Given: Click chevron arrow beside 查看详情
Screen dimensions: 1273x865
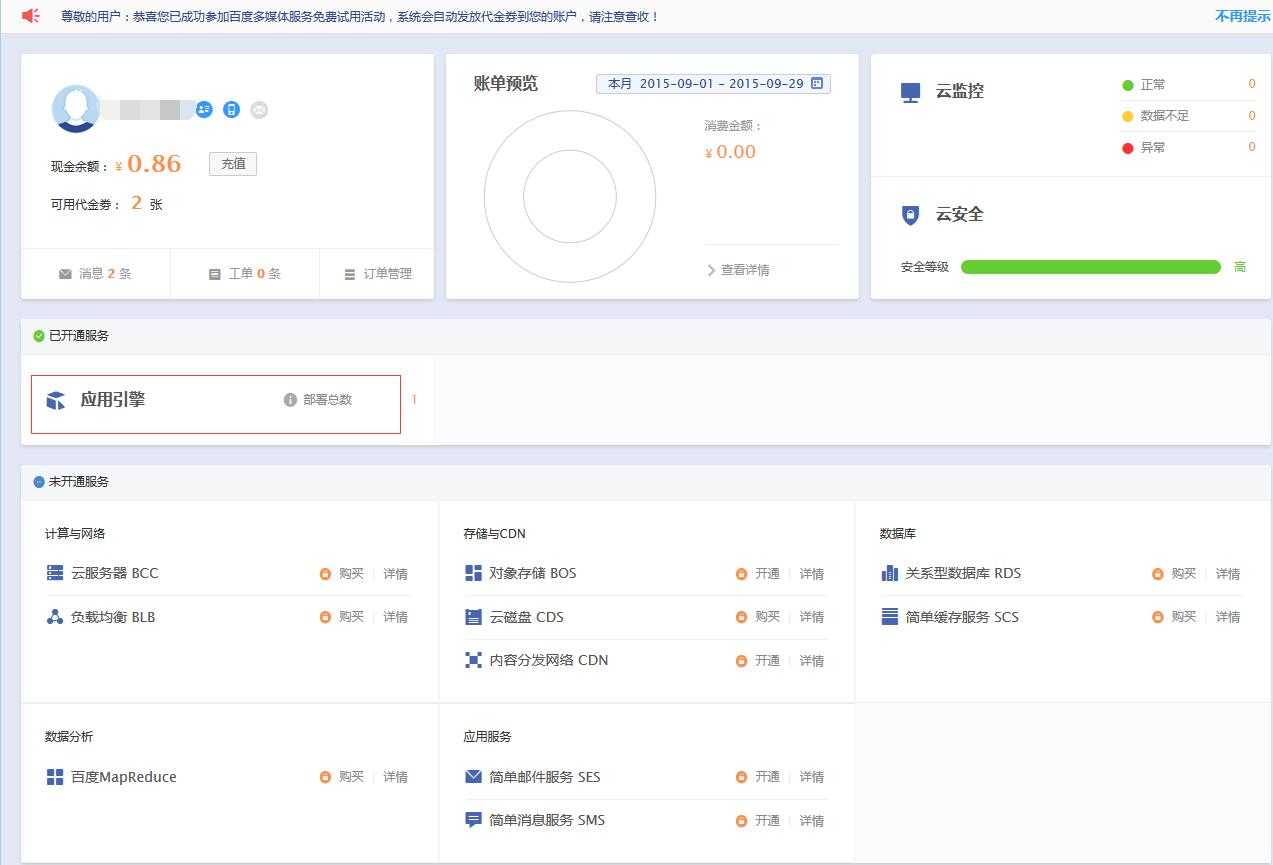Looking at the screenshot, I should [x=711, y=270].
